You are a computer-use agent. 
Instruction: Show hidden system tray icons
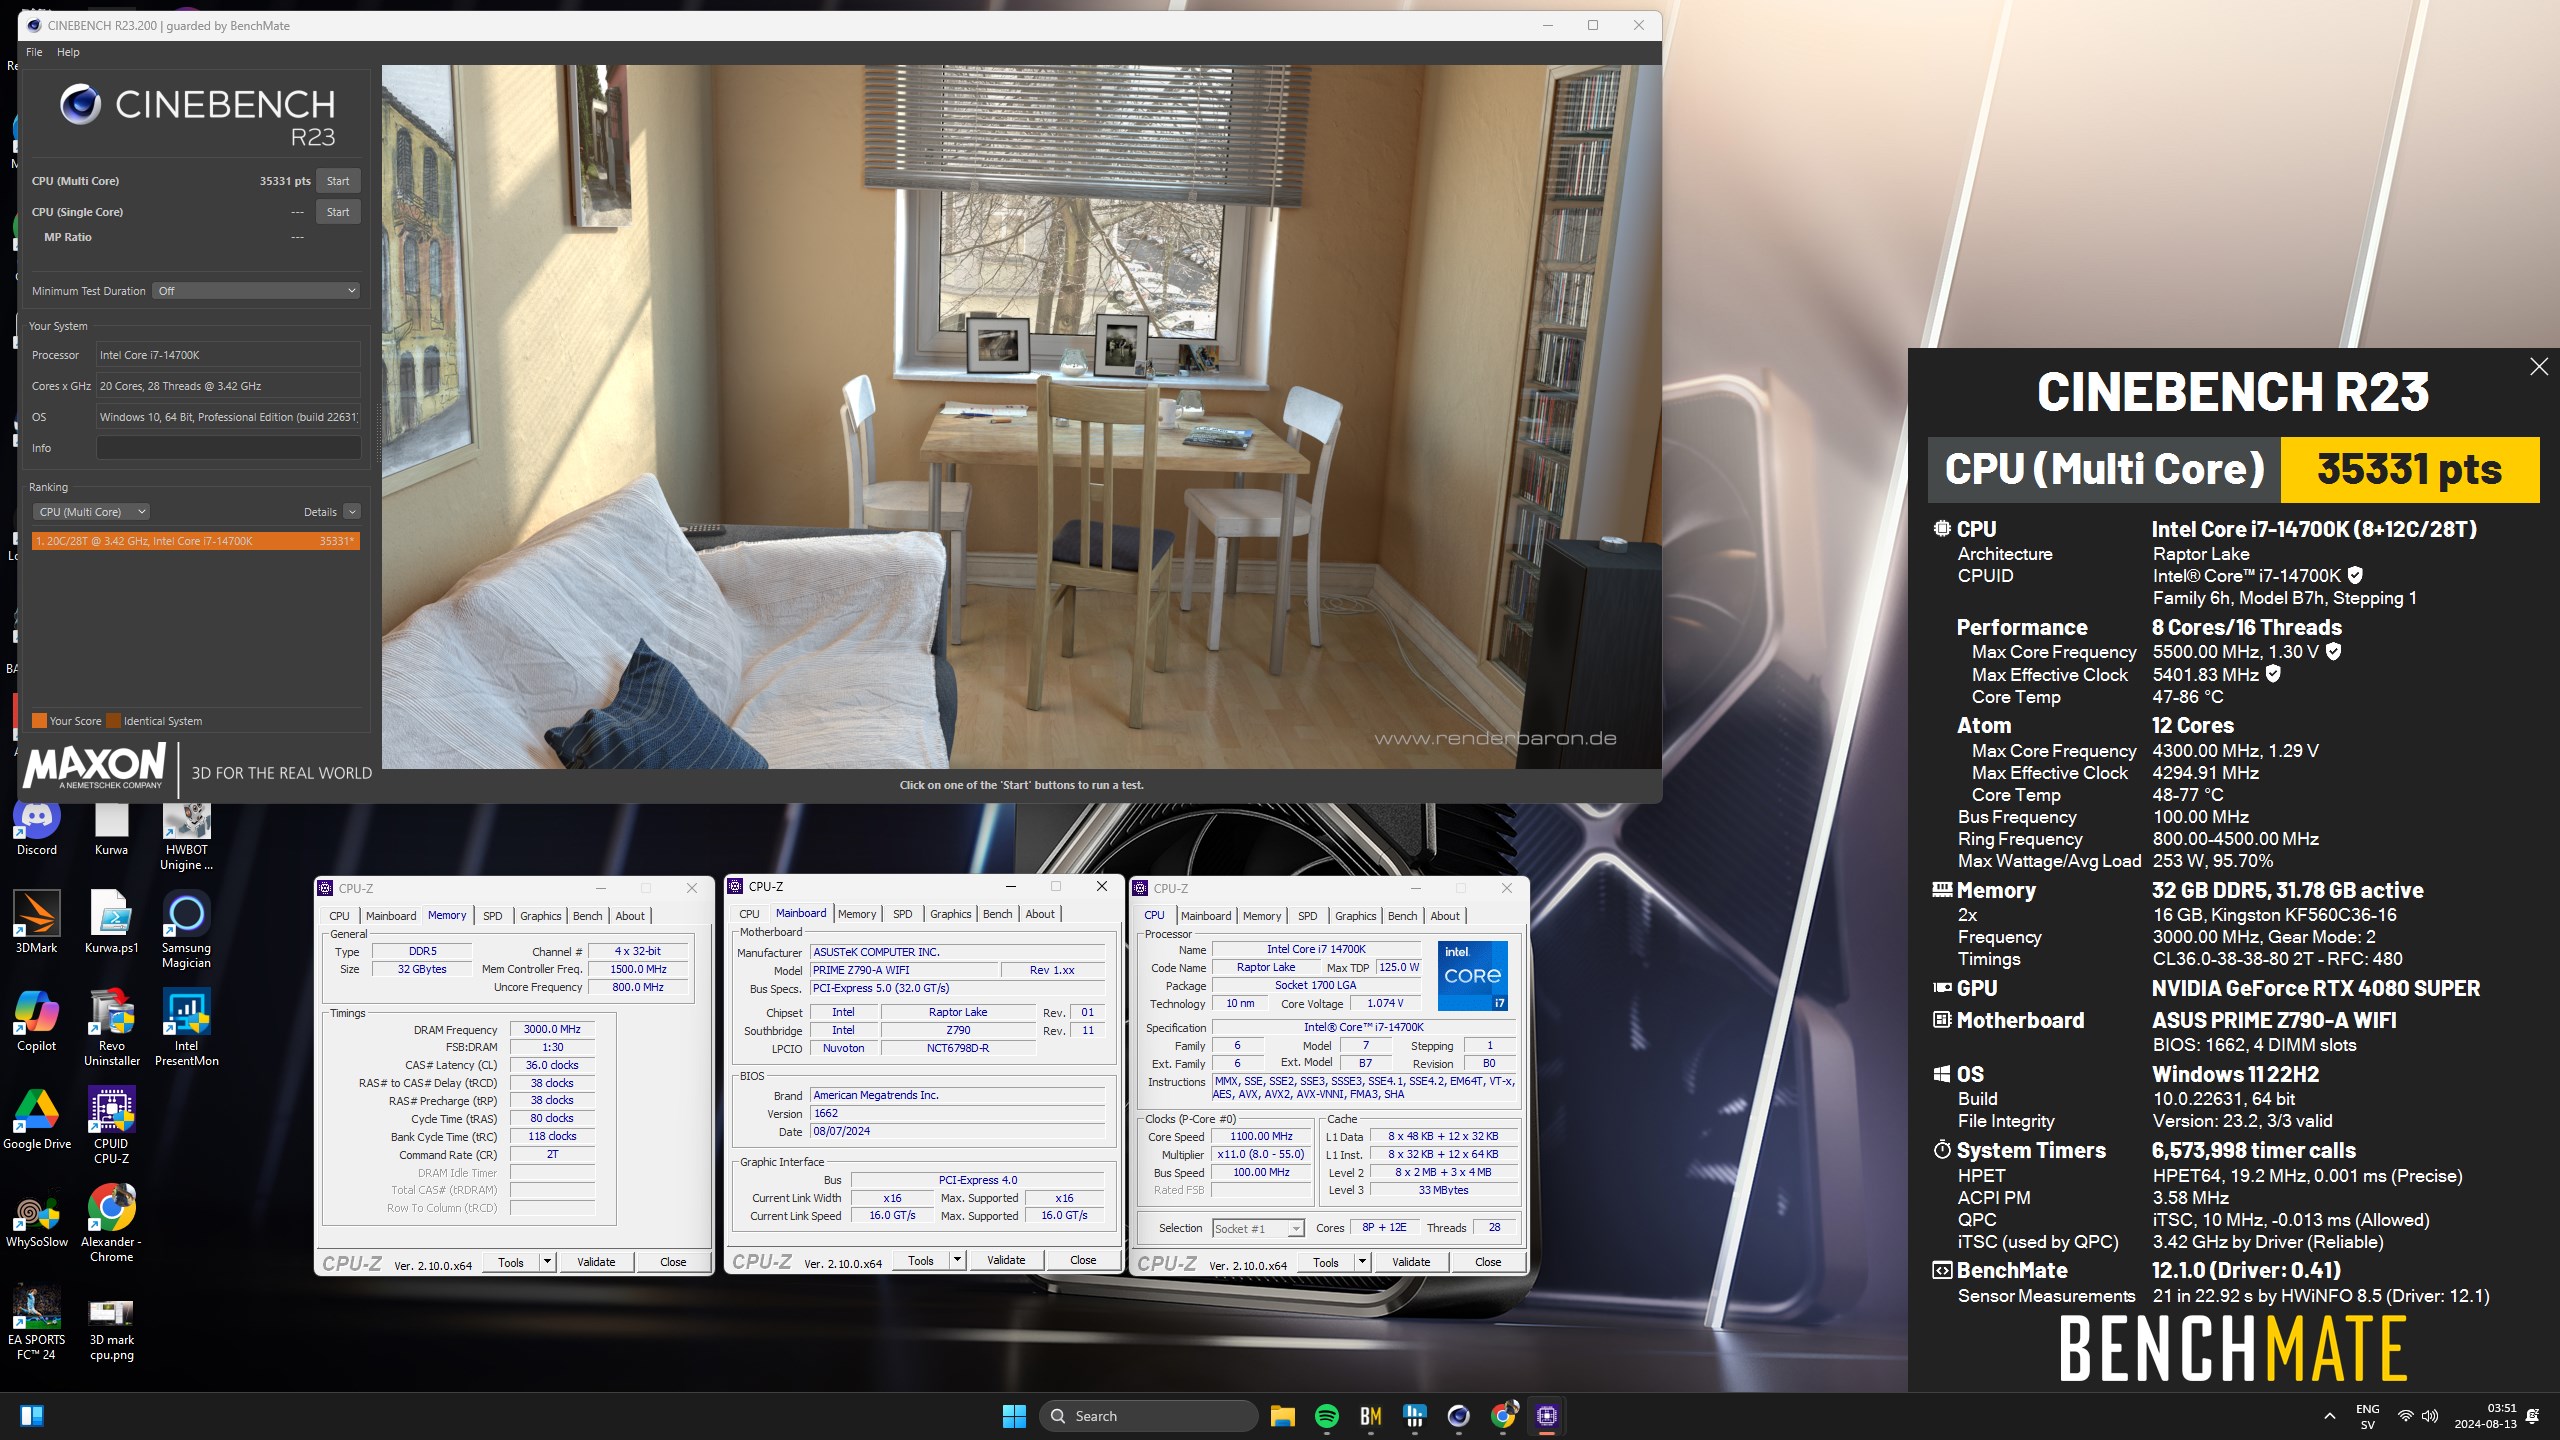pyautogui.click(x=2330, y=1416)
